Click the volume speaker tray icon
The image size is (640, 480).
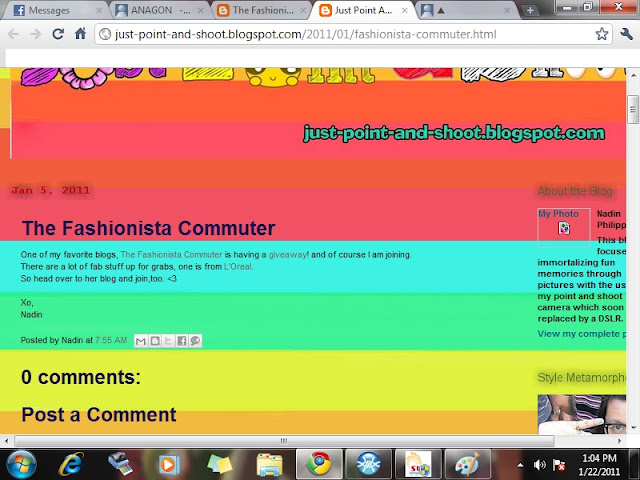click(540, 465)
